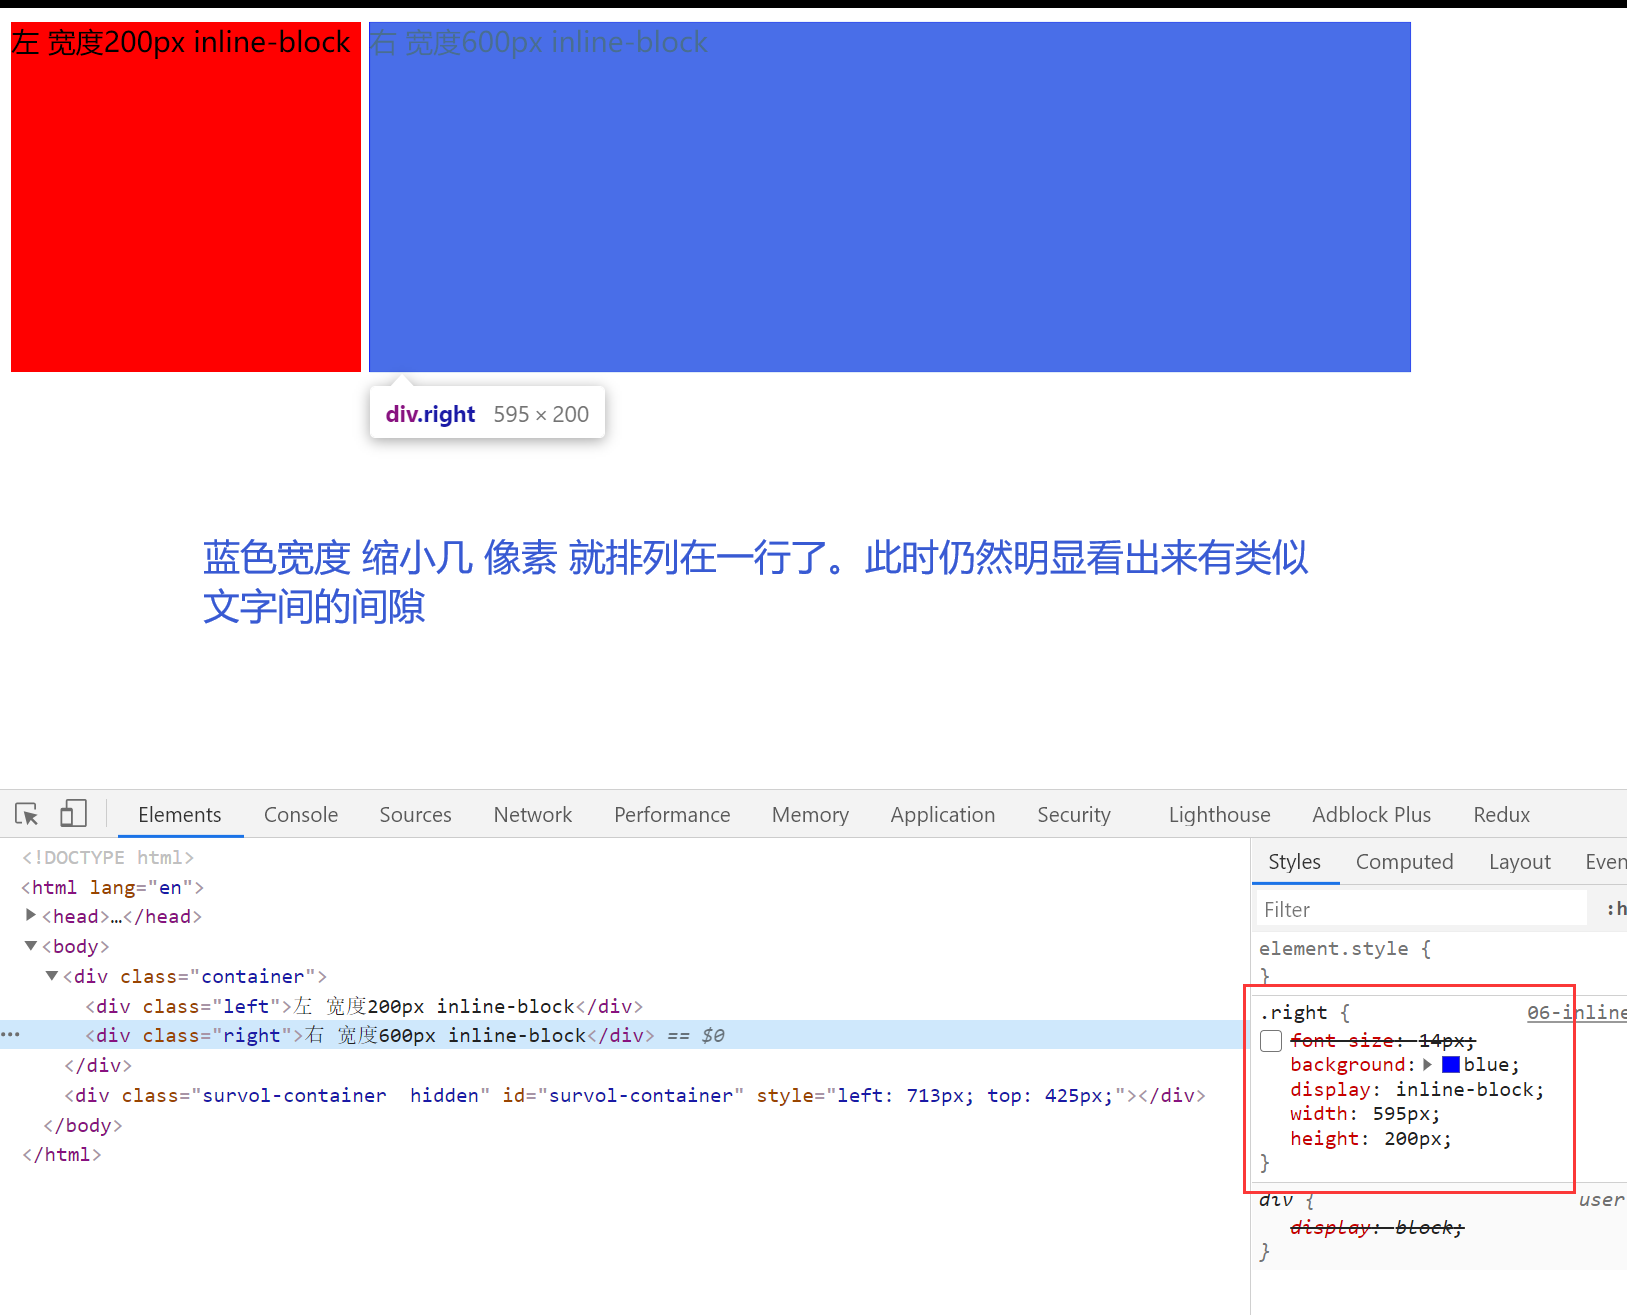The width and height of the screenshot is (1627, 1315).
Task: Open the Layout tab
Action: click(x=1519, y=861)
